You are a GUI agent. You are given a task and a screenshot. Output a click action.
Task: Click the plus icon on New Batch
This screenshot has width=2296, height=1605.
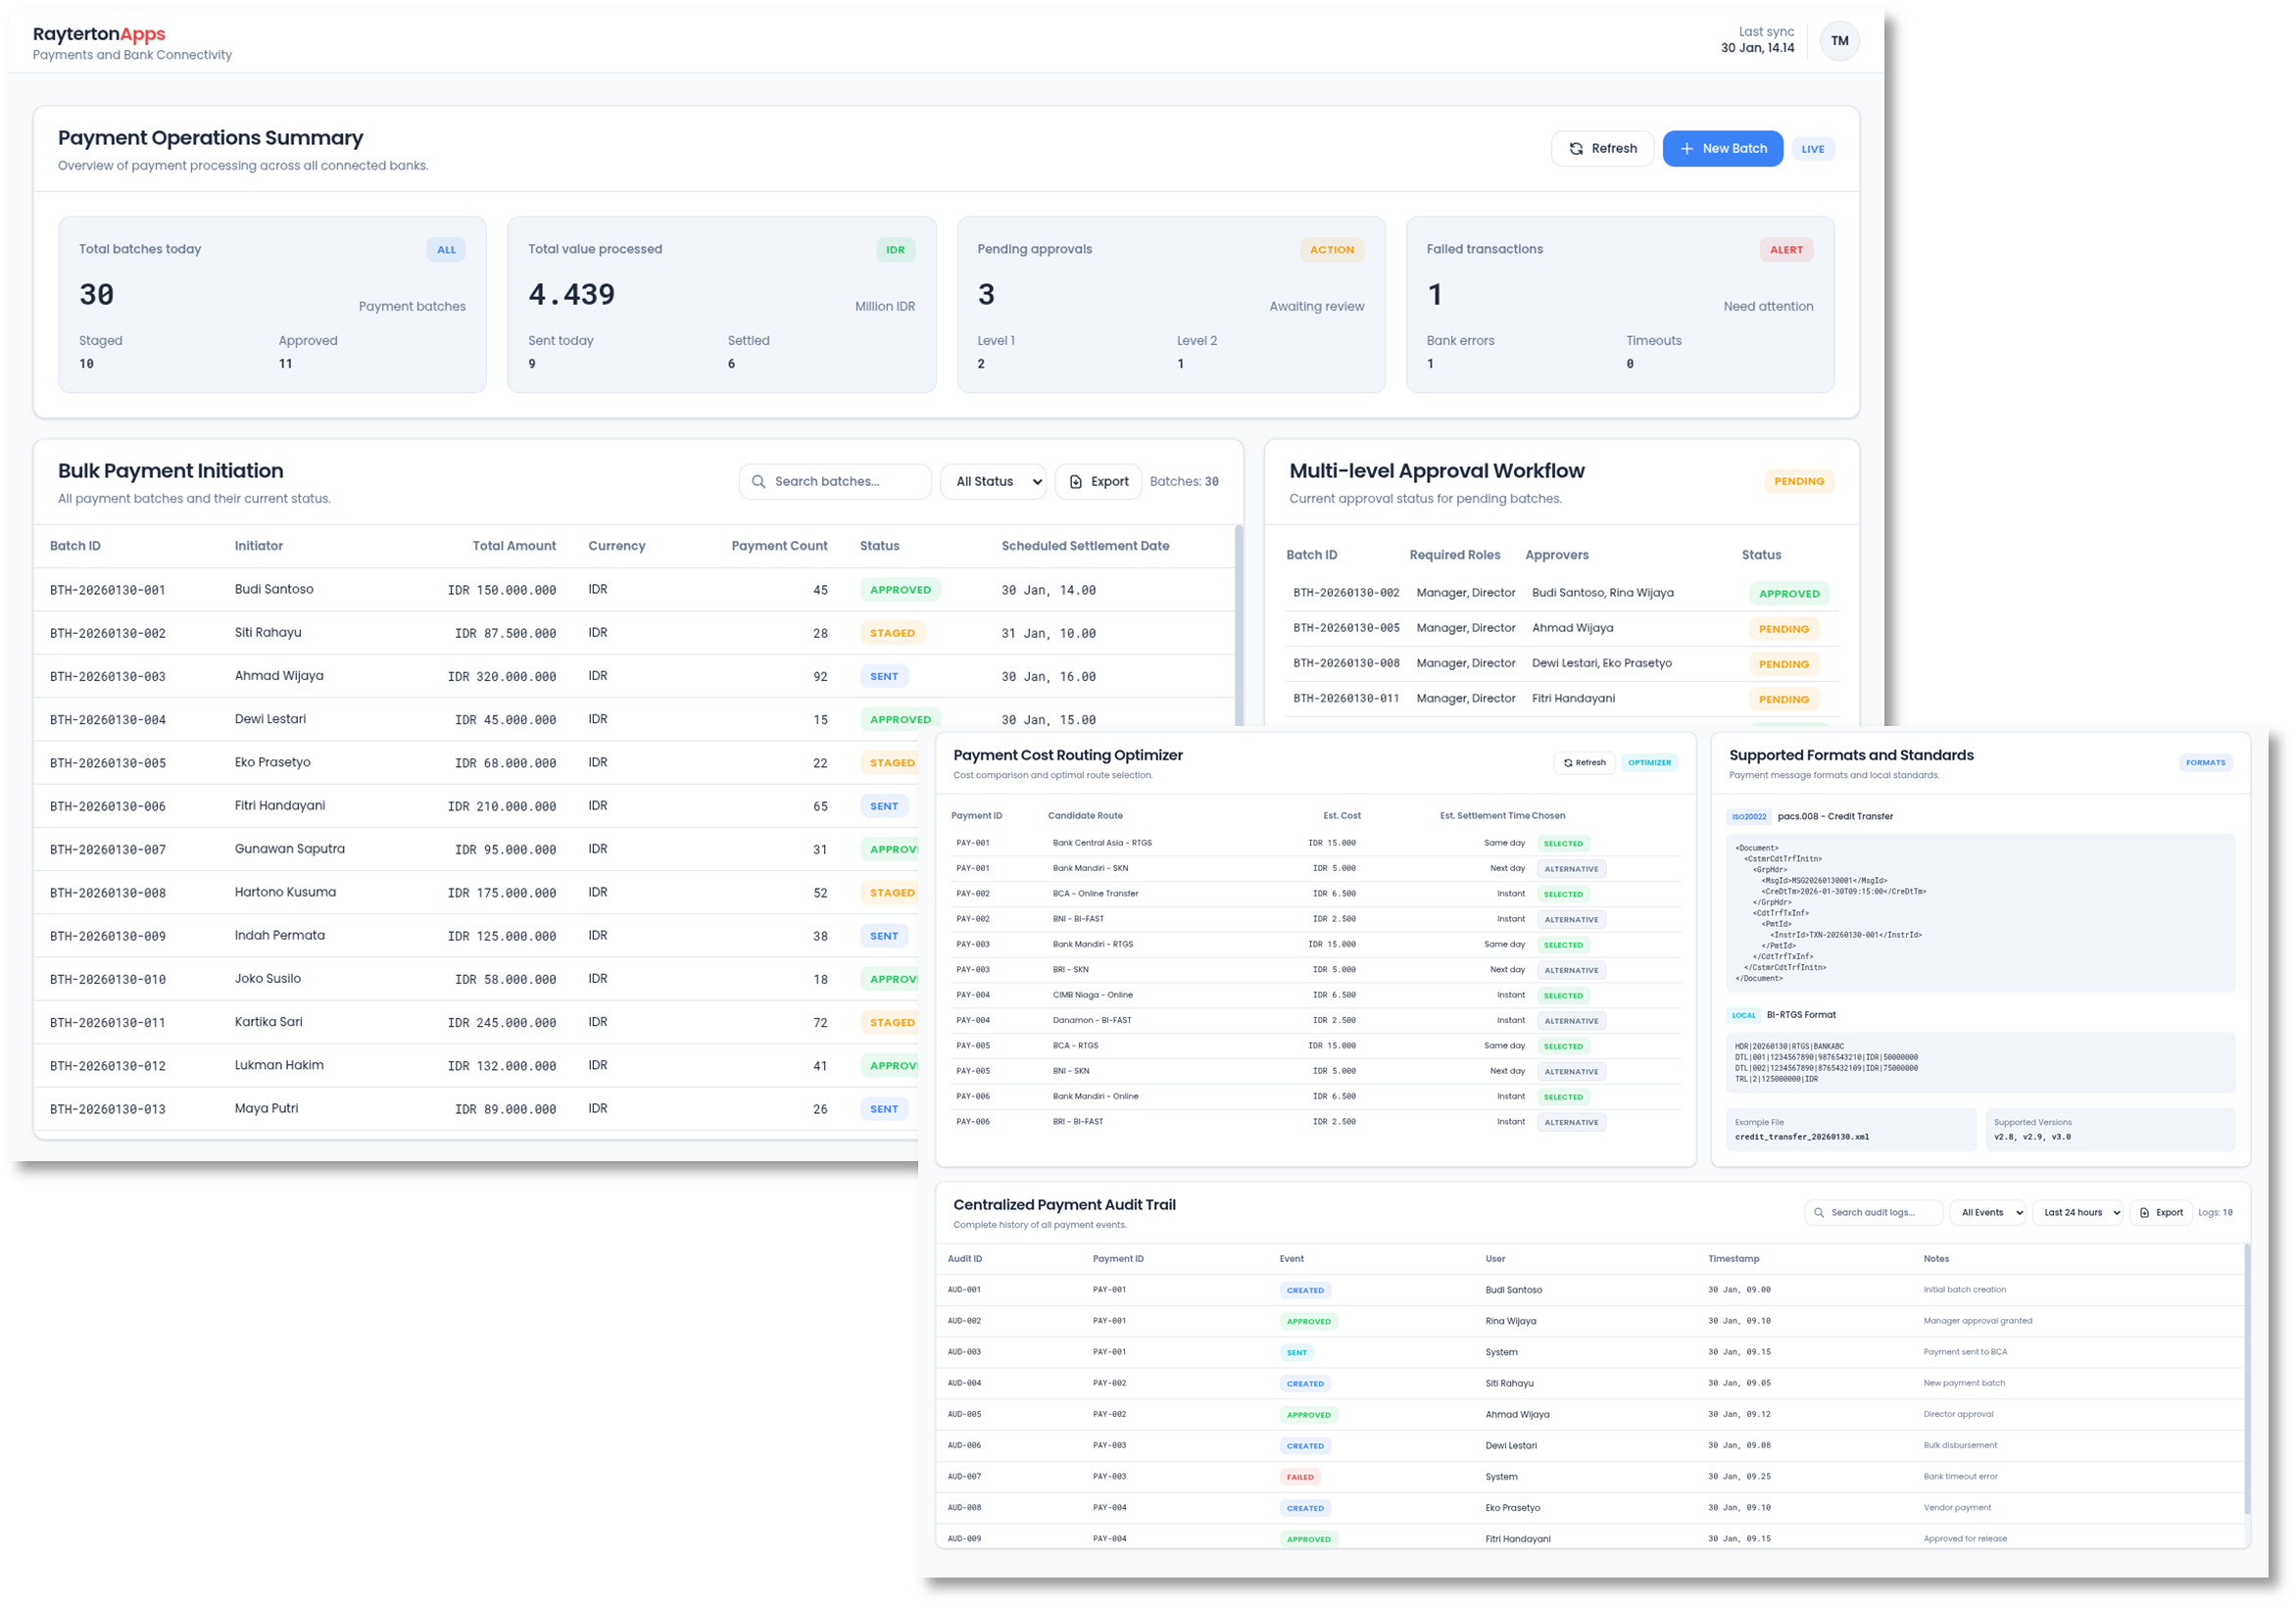tap(1687, 147)
